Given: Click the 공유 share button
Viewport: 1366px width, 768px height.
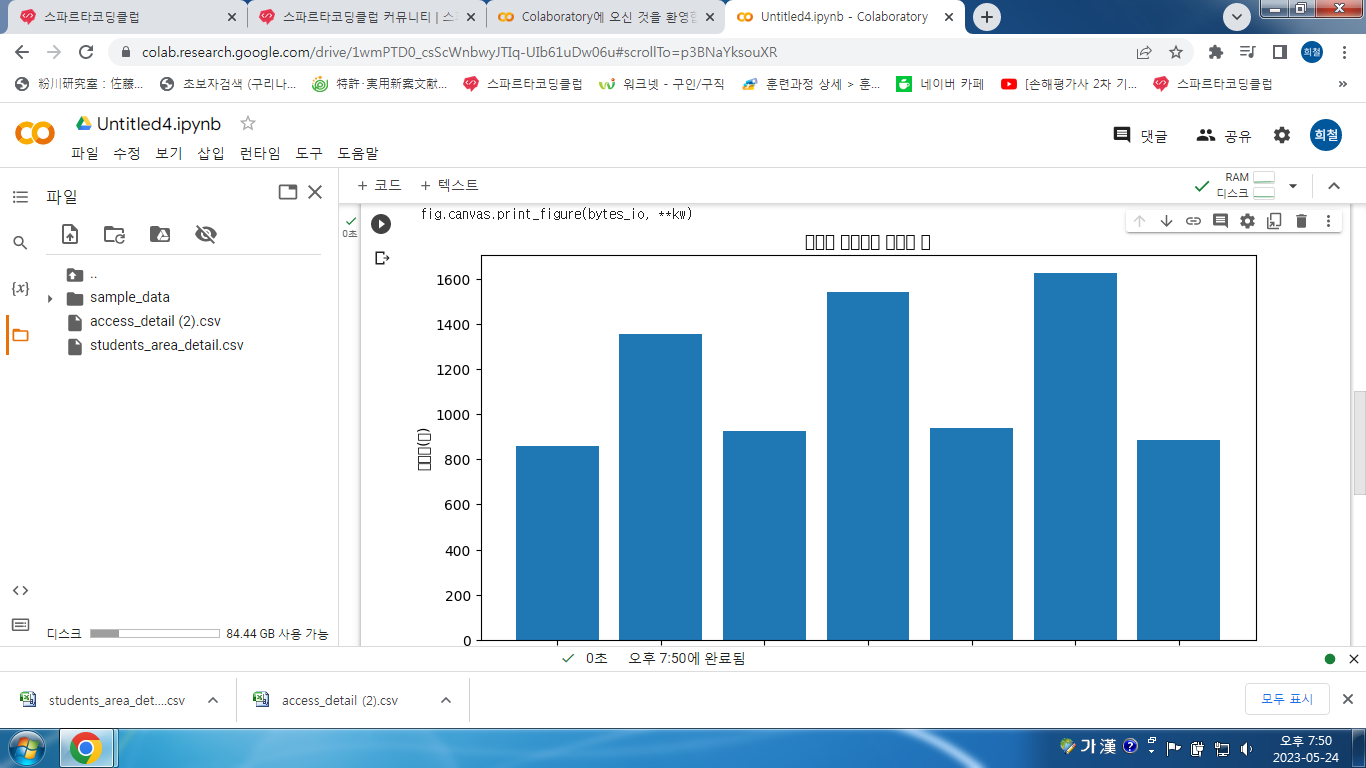Looking at the screenshot, I should 1224,135.
